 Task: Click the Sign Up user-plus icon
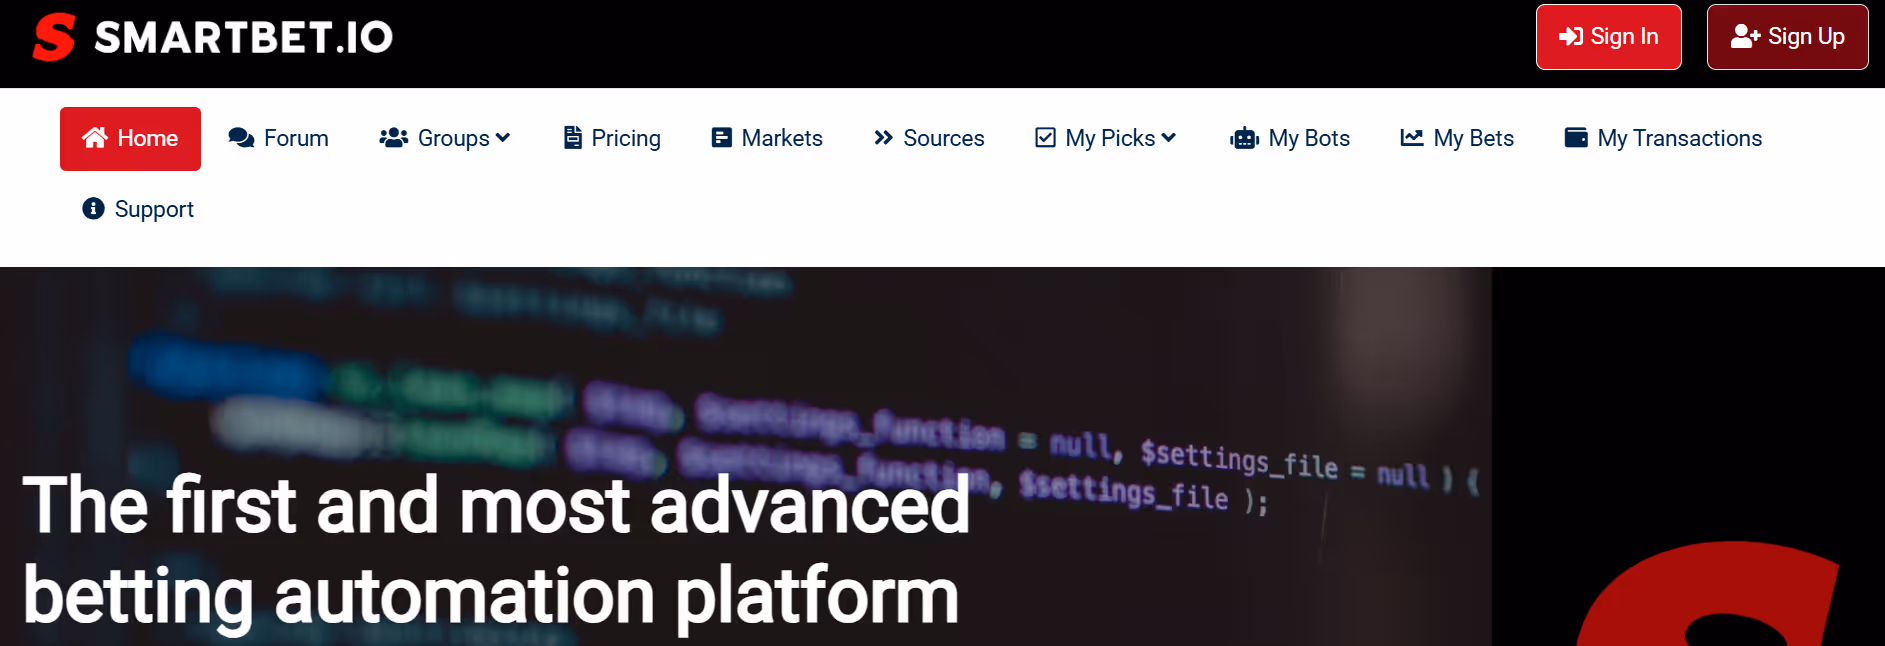point(1745,37)
